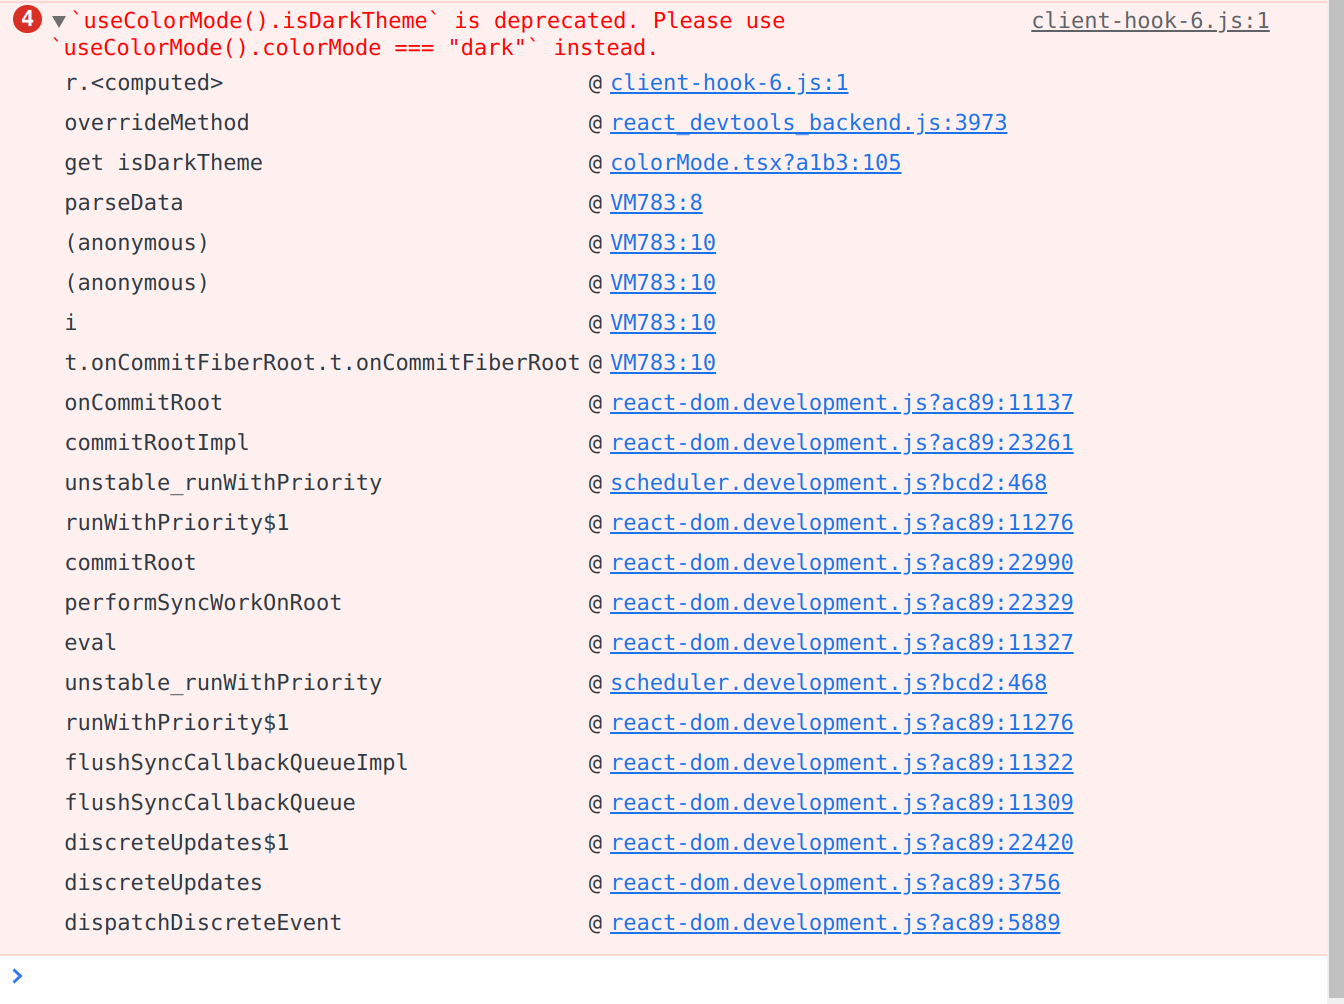Viewport: 1344px width, 1004px height.
Task: Click the red error count badge showing 4
Action: pyautogui.click(x=27, y=18)
